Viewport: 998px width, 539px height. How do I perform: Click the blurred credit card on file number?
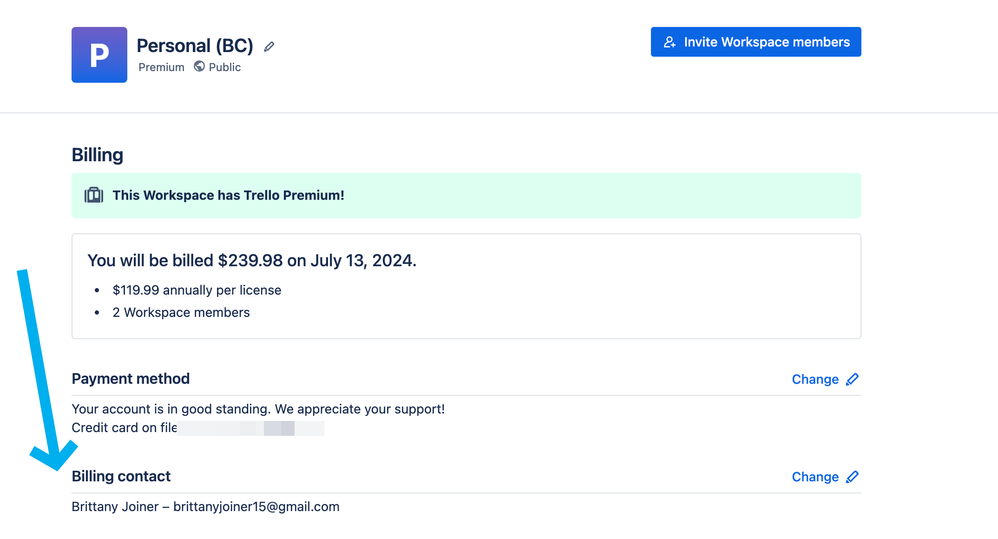(x=251, y=428)
